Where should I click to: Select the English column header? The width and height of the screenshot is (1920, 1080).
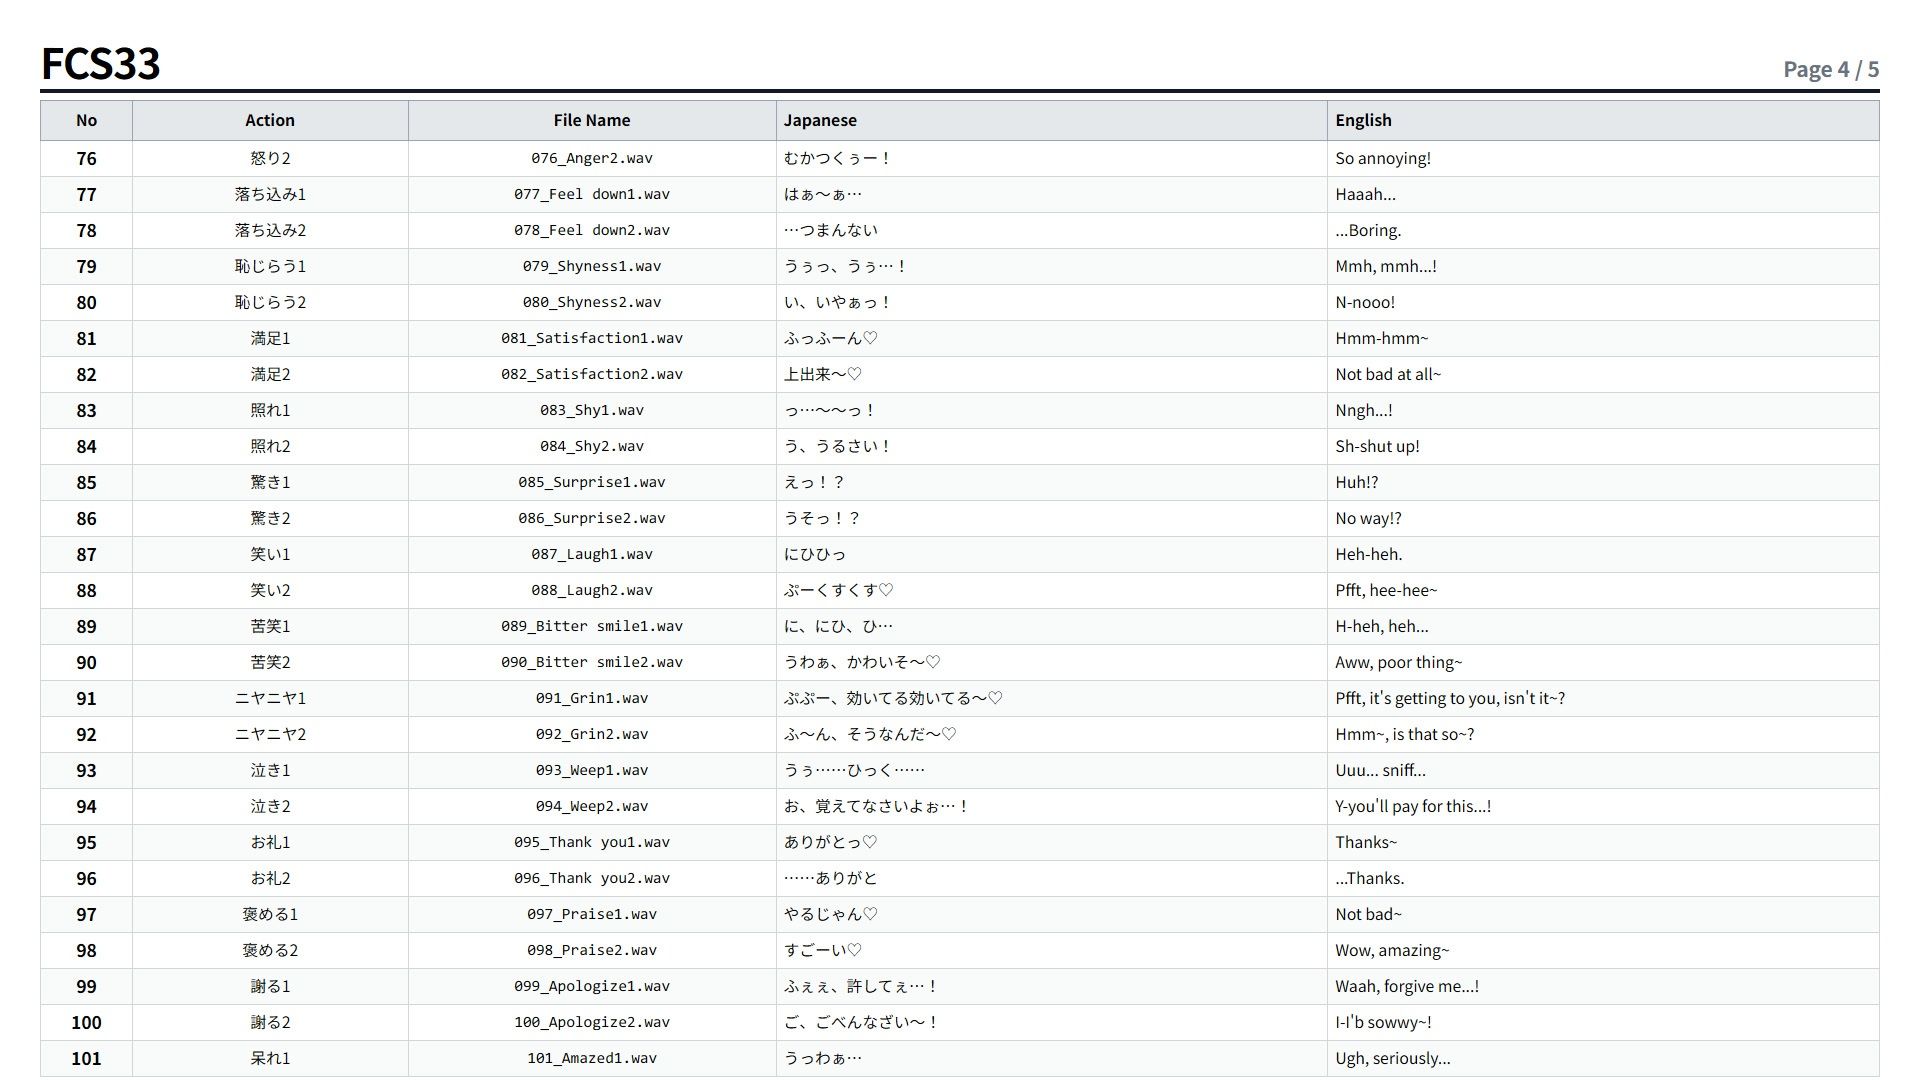[x=1603, y=120]
